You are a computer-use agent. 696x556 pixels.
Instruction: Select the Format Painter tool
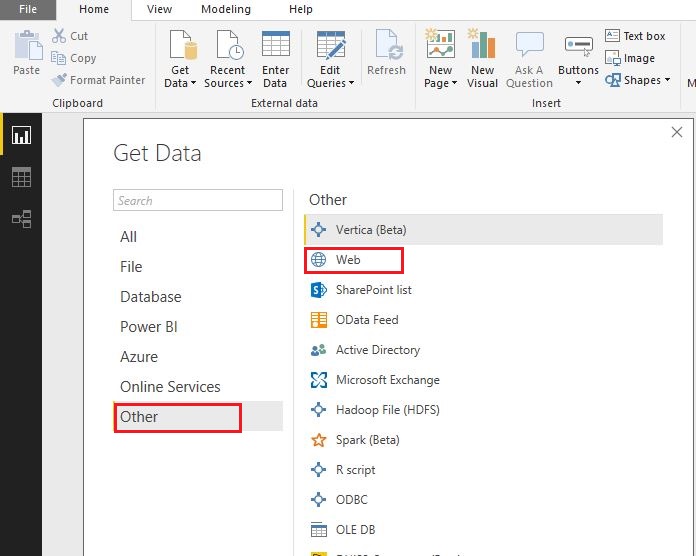click(x=99, y=80)
